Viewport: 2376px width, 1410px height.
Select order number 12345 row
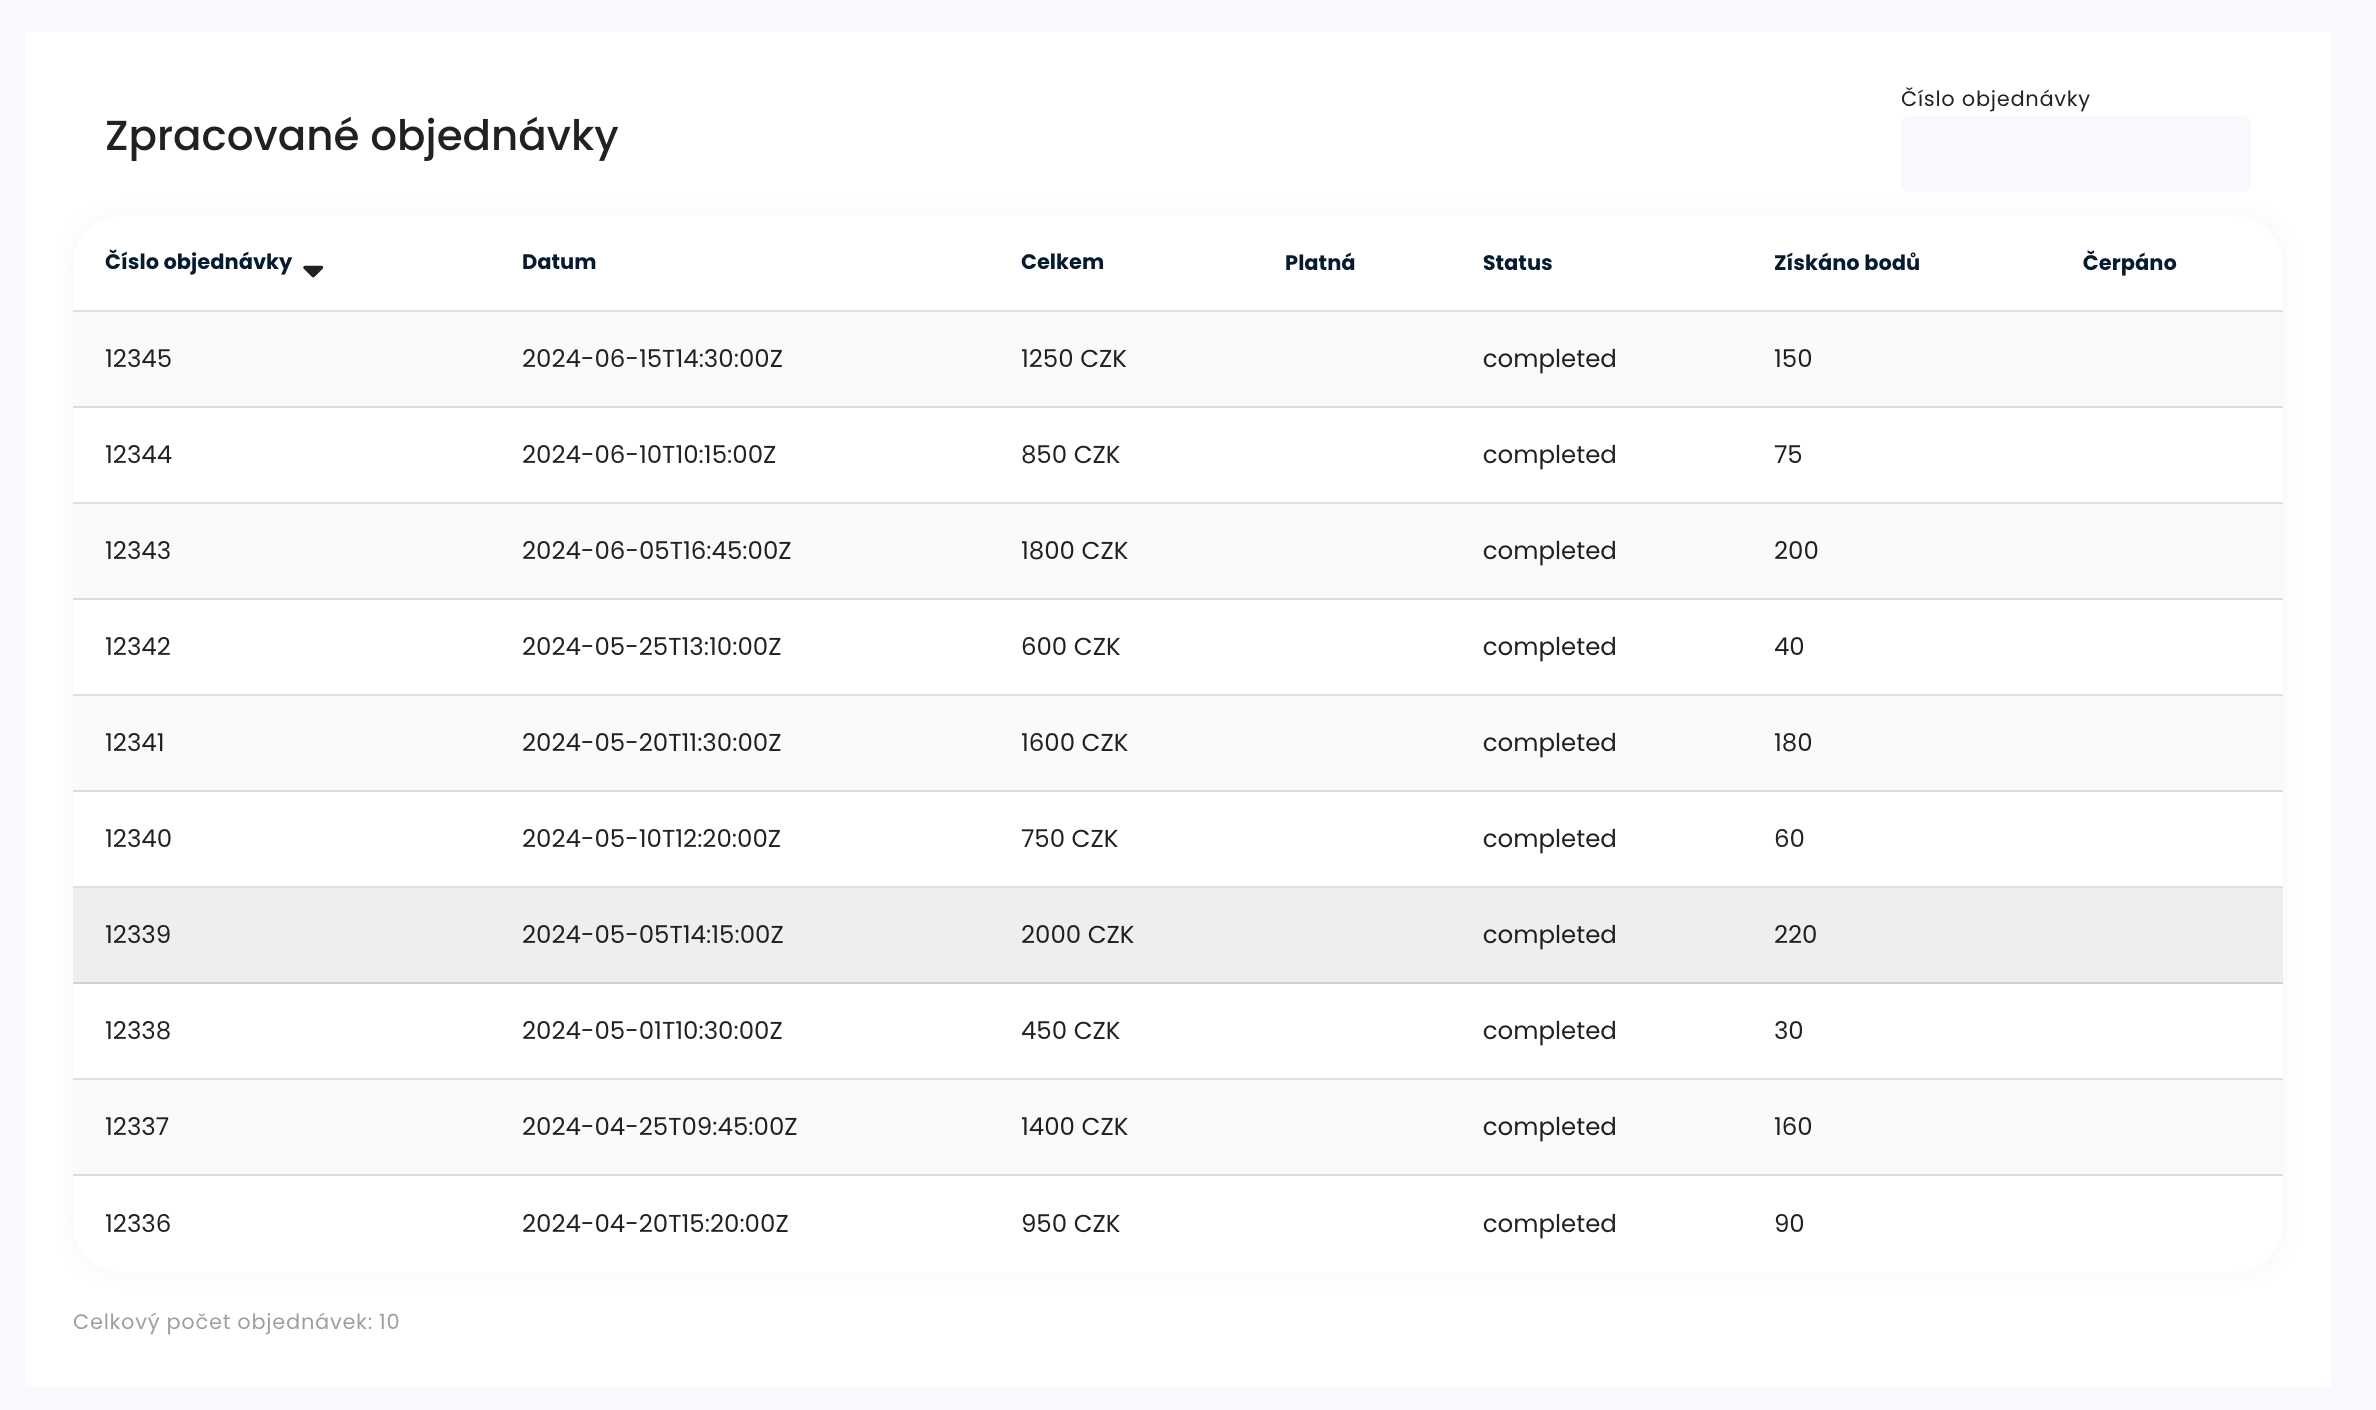tap(138, 359)
